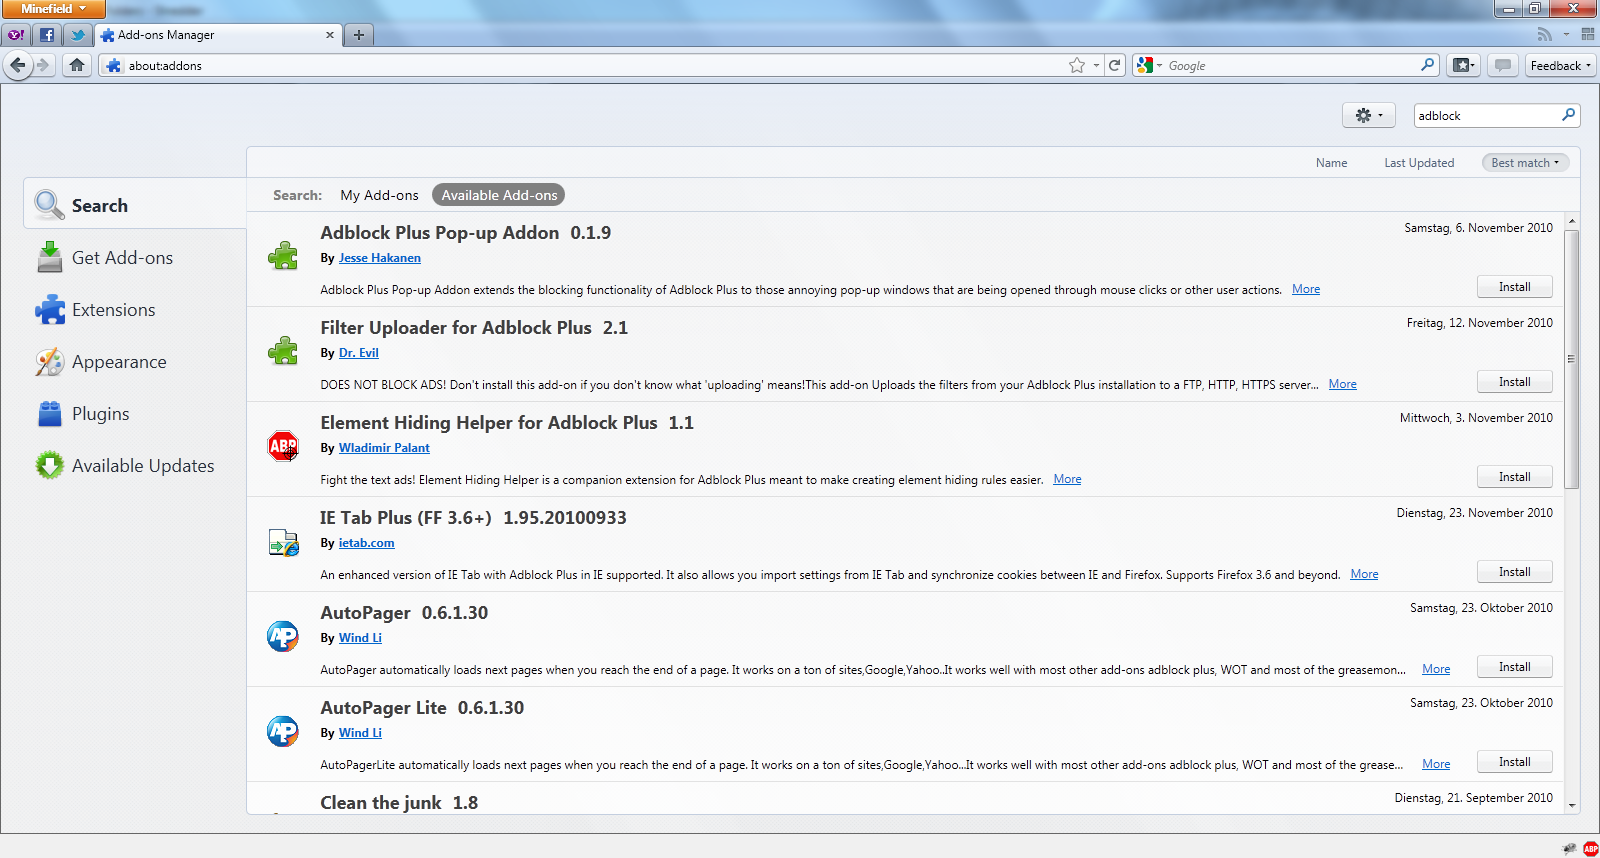Open the Facebook pinned tab
The image size is (1600, 858).
click(x=47, y=35)
